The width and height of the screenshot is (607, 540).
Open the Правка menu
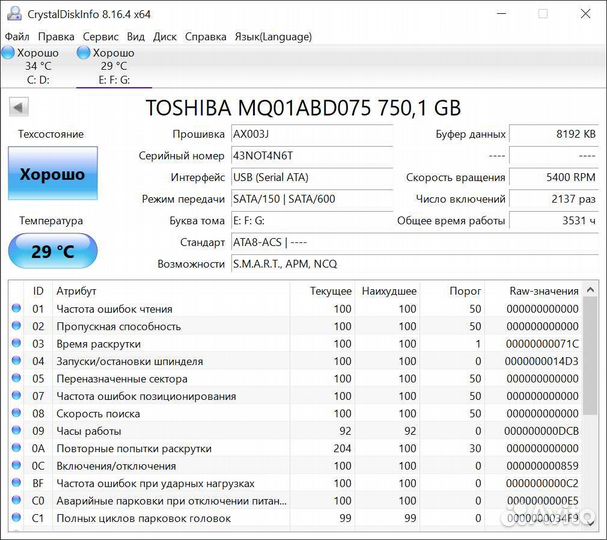pyautogui.click(x=56, y=37)
